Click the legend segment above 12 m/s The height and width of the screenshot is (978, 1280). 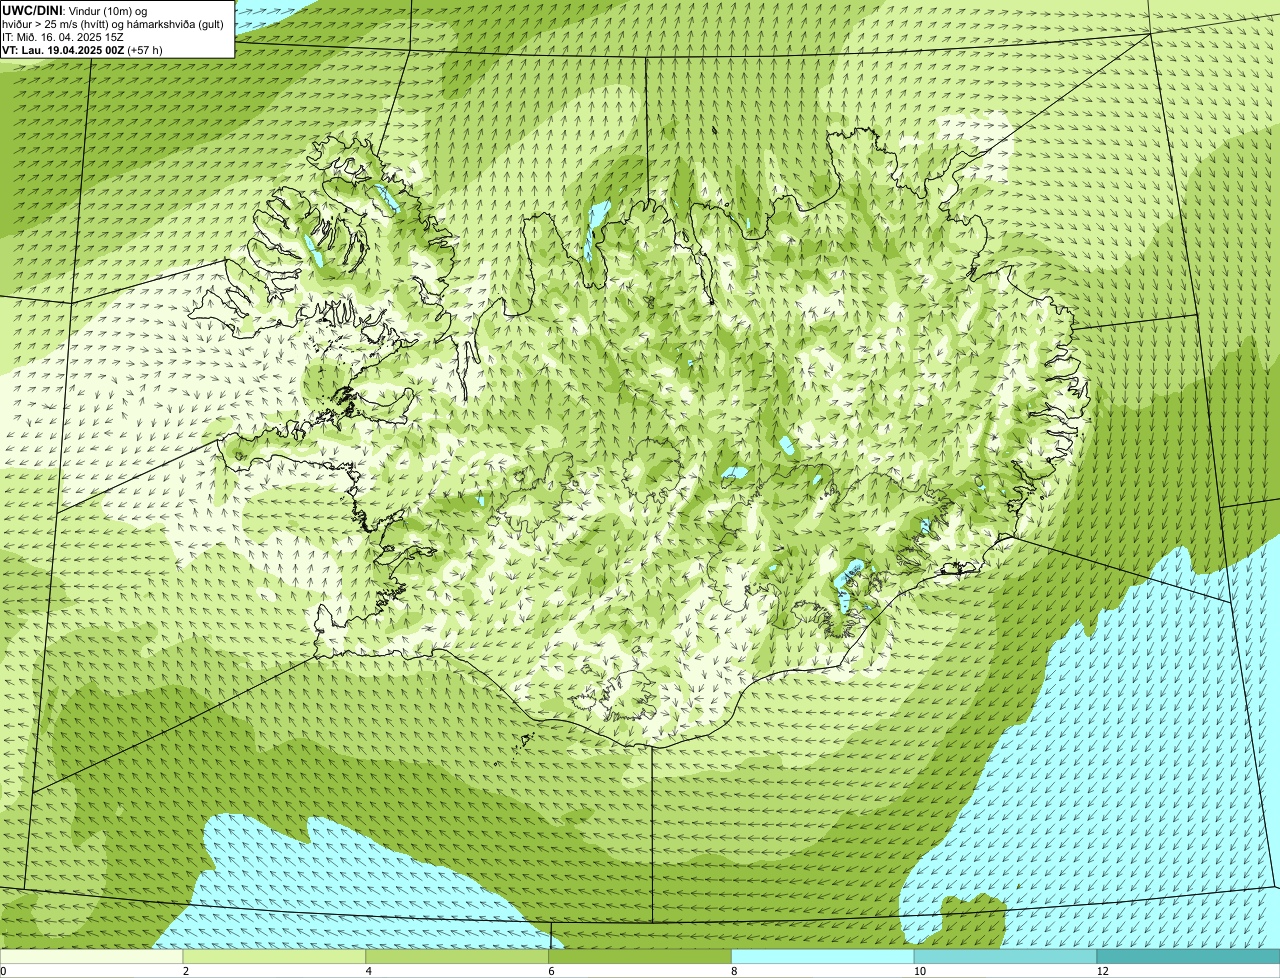tap(1188, 957)
